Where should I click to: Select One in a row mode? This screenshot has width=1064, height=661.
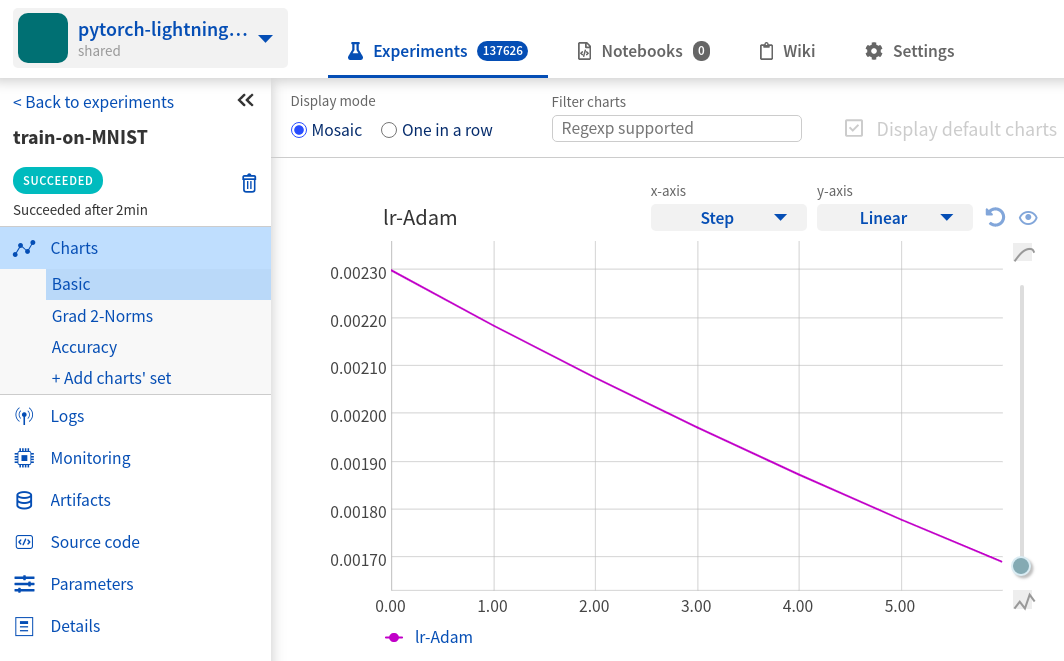(x=389, y=130)
